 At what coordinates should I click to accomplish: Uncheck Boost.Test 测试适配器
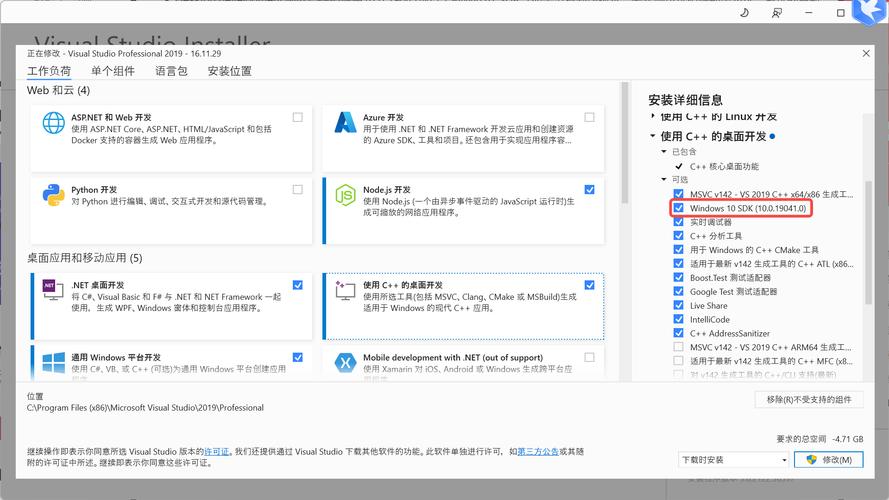click(x=678, y=277)
